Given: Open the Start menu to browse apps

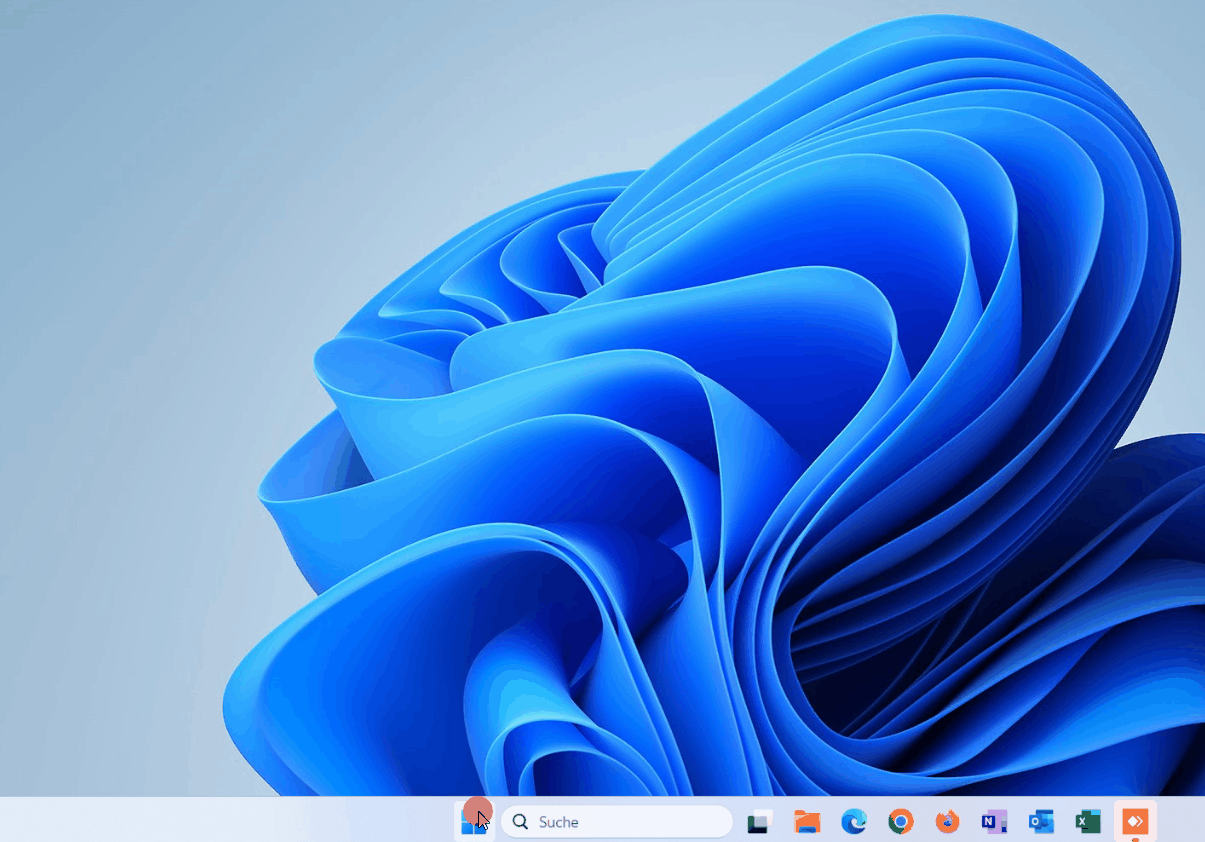Looking at the screenshot, I should click(x=473, y=821).
